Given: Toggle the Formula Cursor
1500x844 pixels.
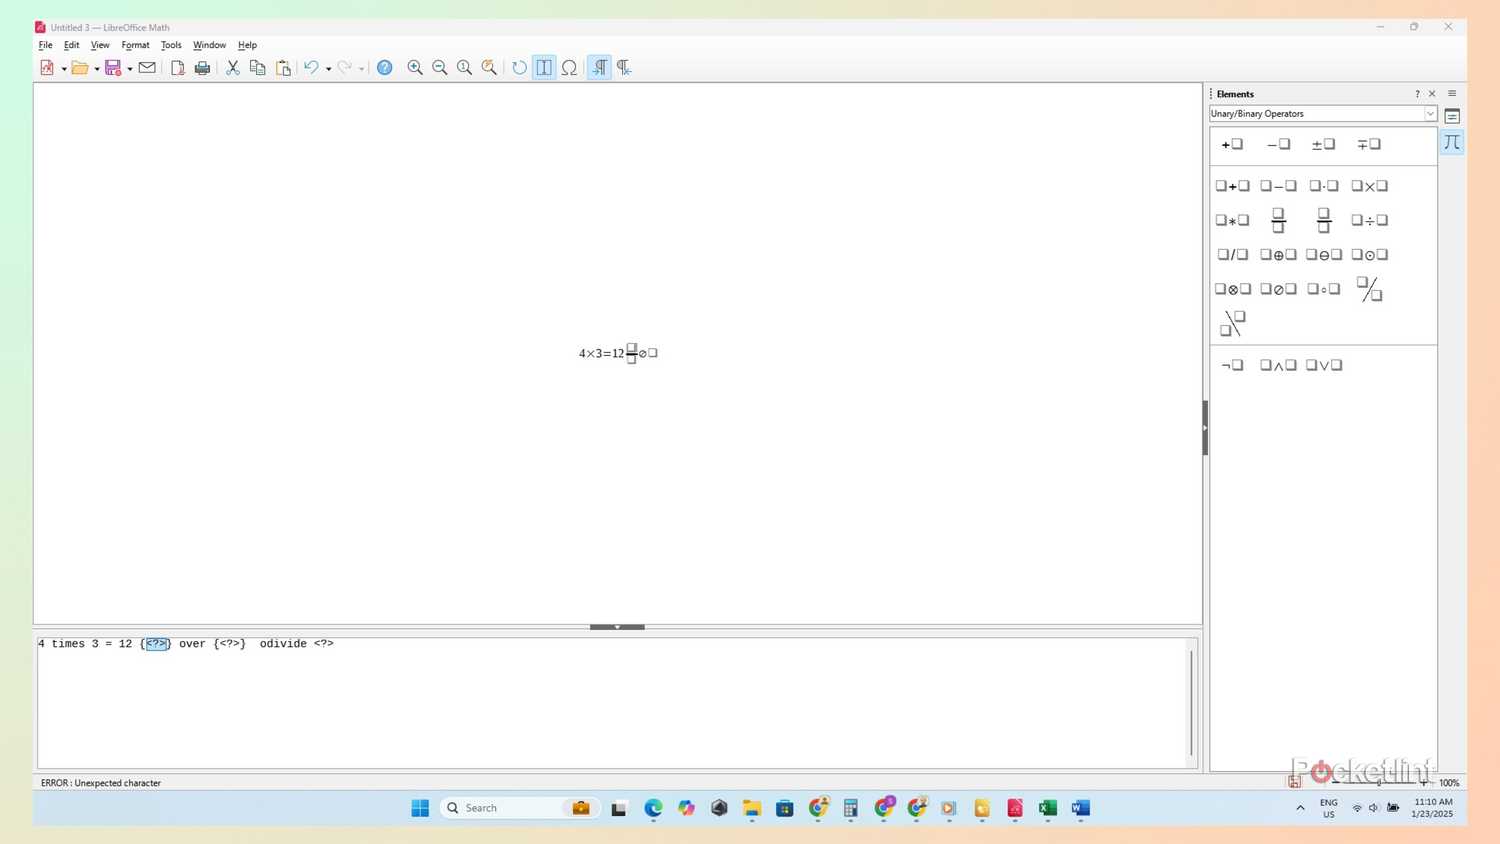Looking at the screenshot, I should 544,67.
